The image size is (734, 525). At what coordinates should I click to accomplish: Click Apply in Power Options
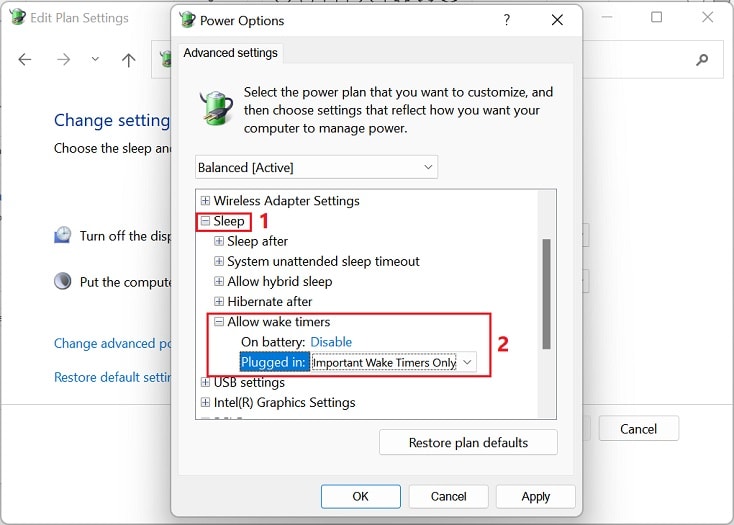click(536, 496)
